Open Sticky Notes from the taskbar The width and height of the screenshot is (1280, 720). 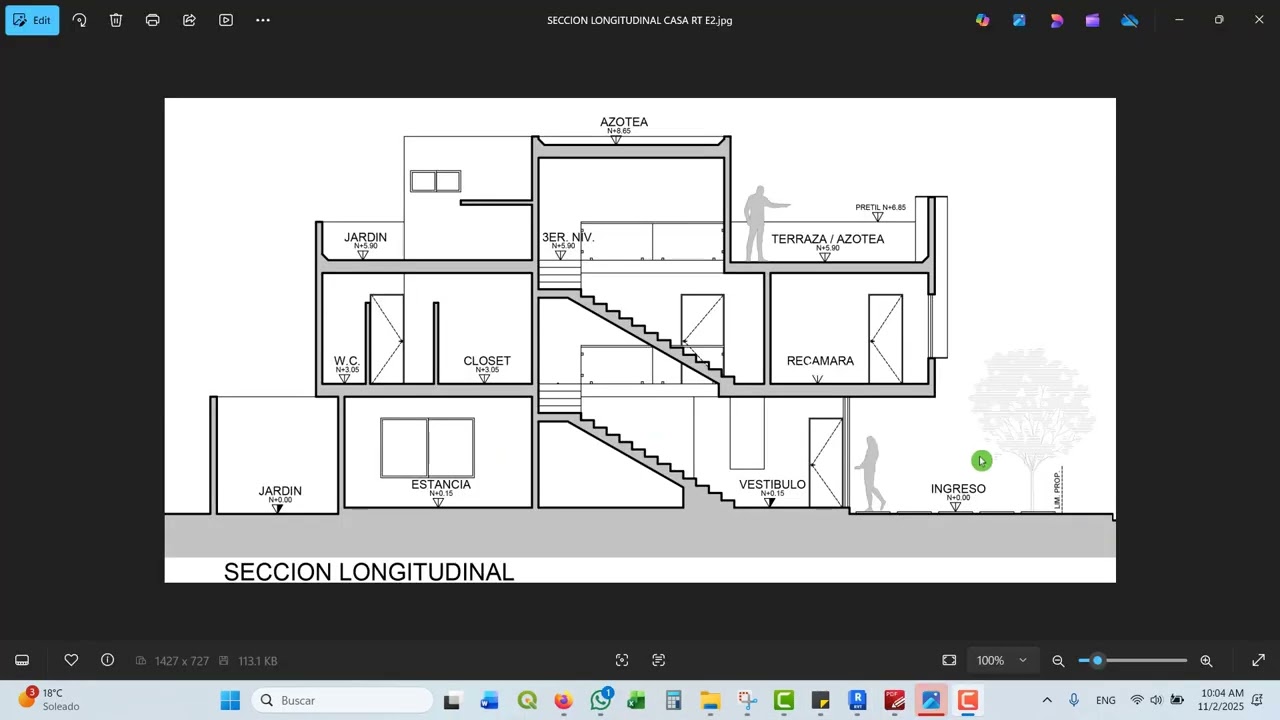821,700
